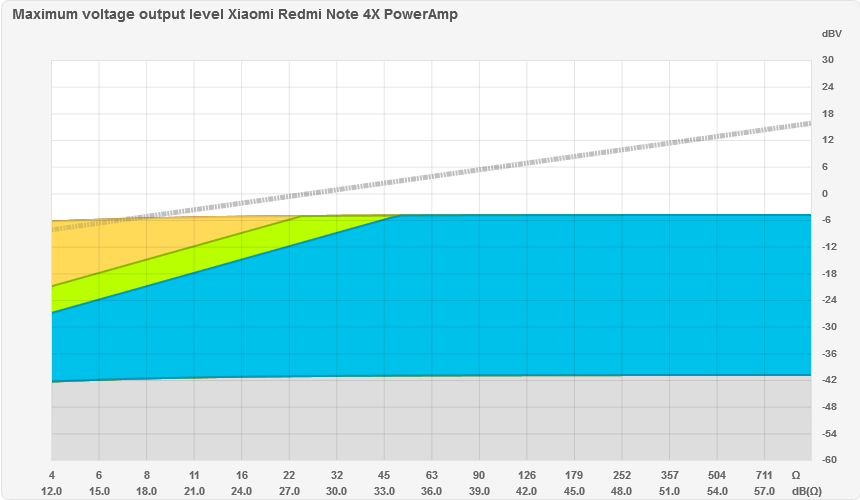Click the -54 vertical axis label
860x500 pixels.
(829, 434)
